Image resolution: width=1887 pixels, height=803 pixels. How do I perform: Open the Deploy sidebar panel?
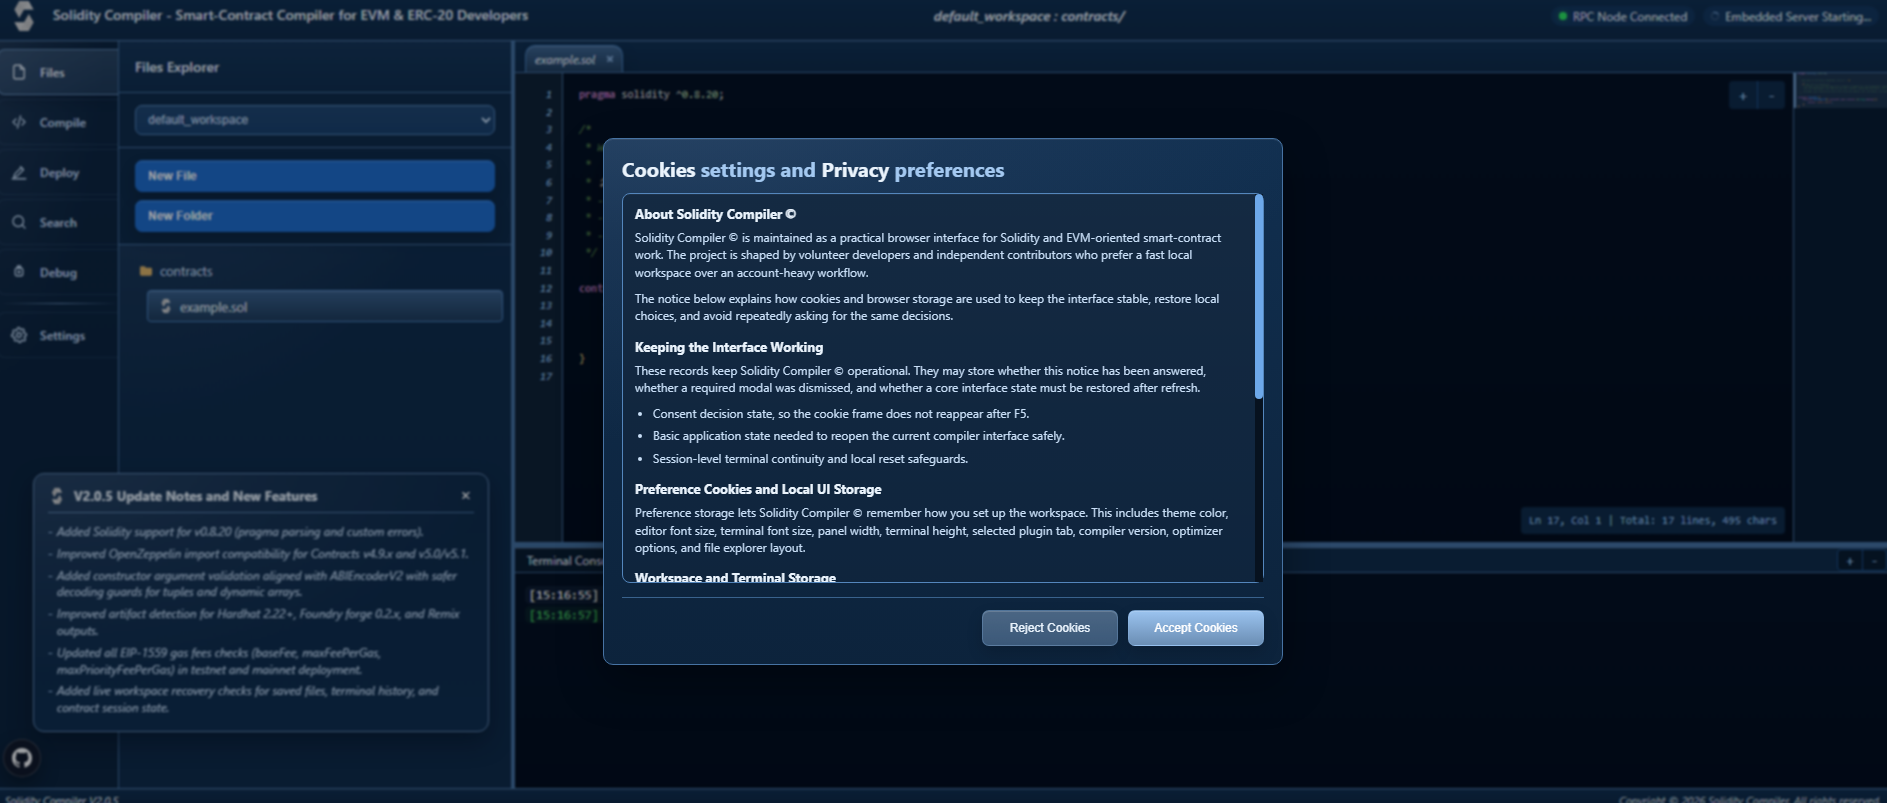(59, 172)
